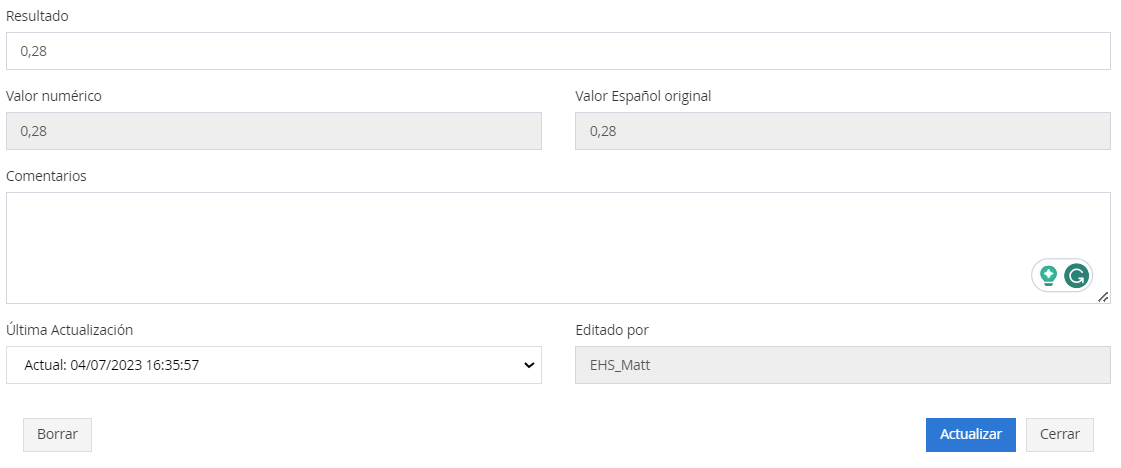Viewport: 1121px width, 468px height.
Task: Click the Editado por label
Action: [612, 330]
